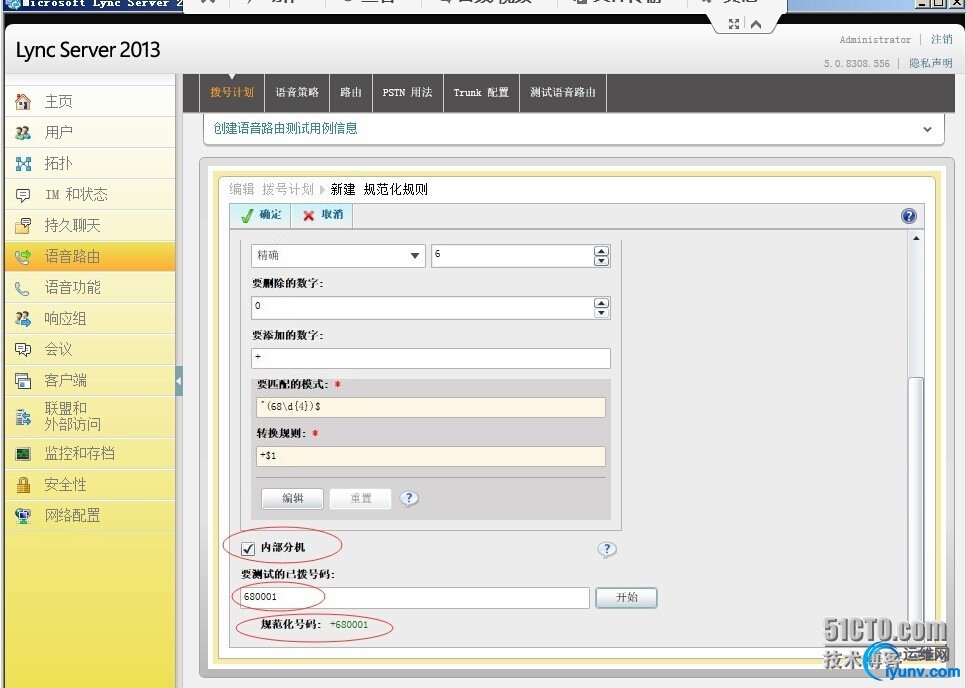The height and width of the screenshot is (688, 966).
Task: Click the 编辑 button under pattern fields
Action: (292, 498)
